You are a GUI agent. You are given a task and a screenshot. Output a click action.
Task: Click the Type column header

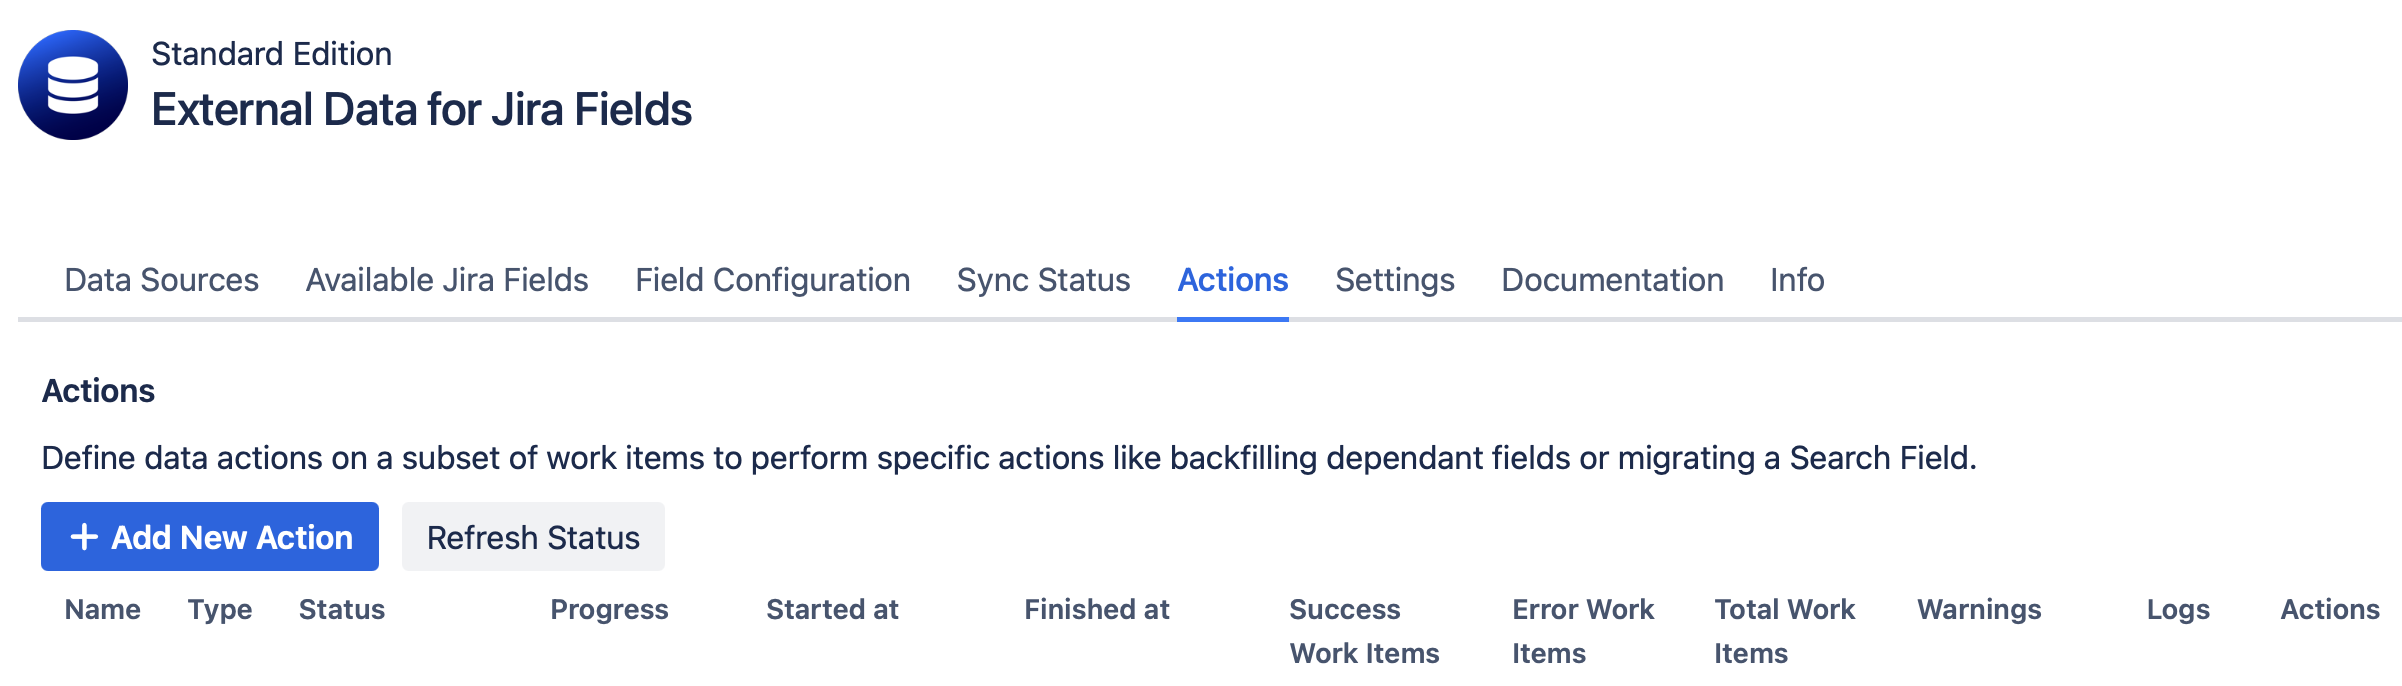pyautogui.click(x=219, y=610)
